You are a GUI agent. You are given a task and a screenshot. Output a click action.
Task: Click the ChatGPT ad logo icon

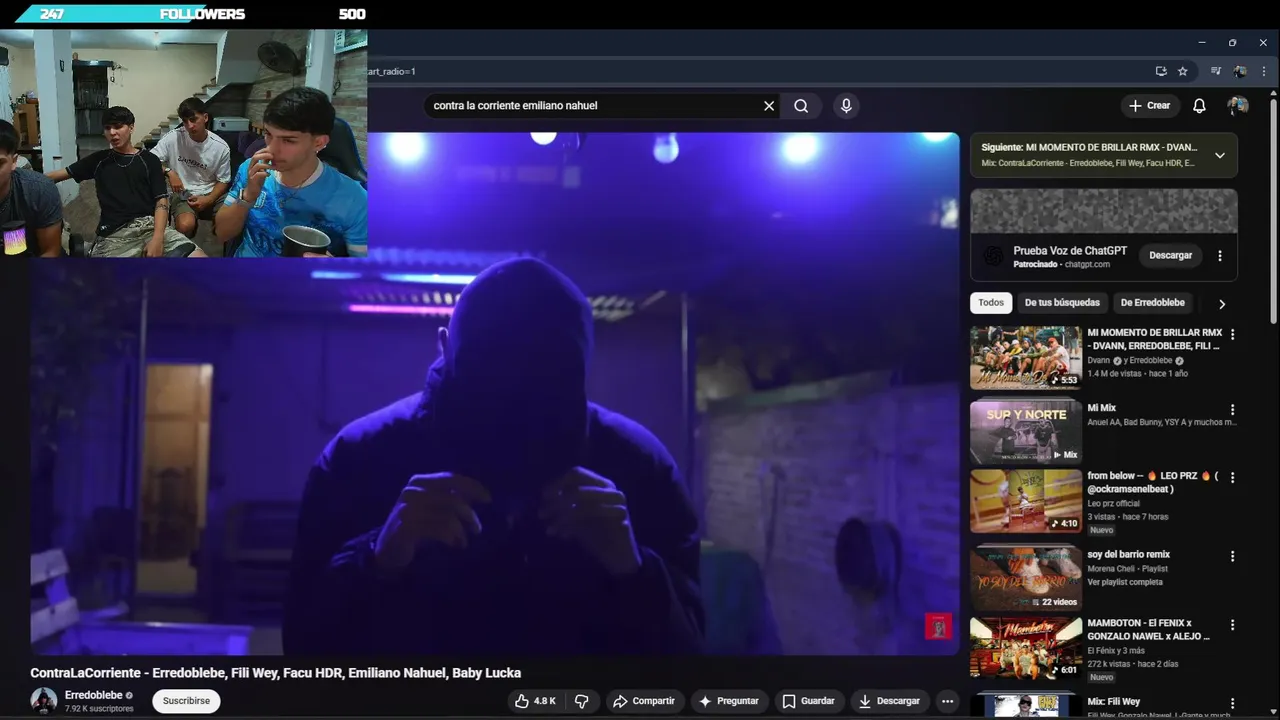pyautogui.click(x=993, y=256)
